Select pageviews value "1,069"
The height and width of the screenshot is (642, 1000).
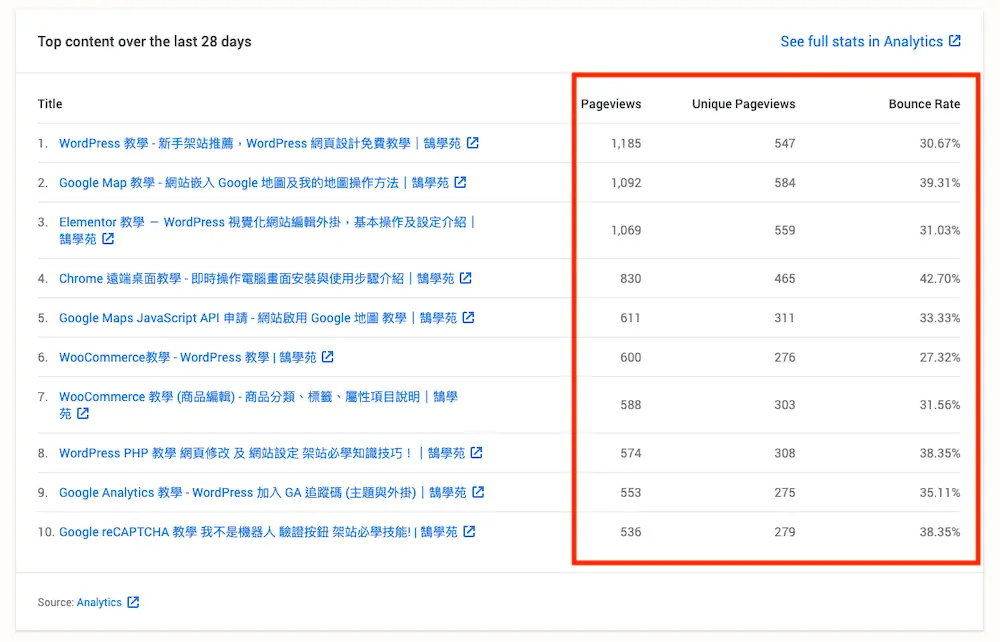coord(626,230)
